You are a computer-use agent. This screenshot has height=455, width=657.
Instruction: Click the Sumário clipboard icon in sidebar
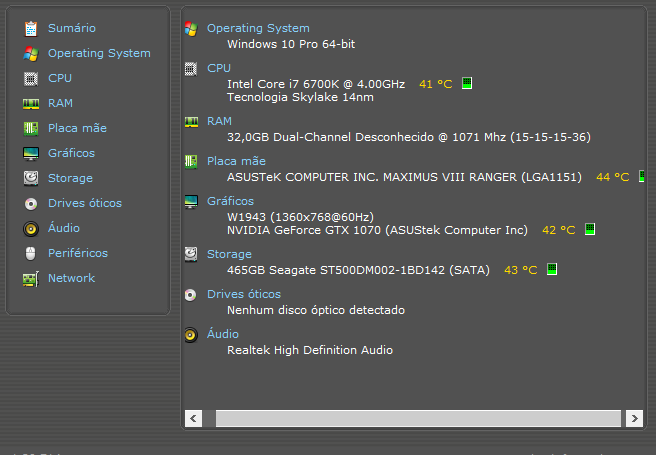coord(31,28)
